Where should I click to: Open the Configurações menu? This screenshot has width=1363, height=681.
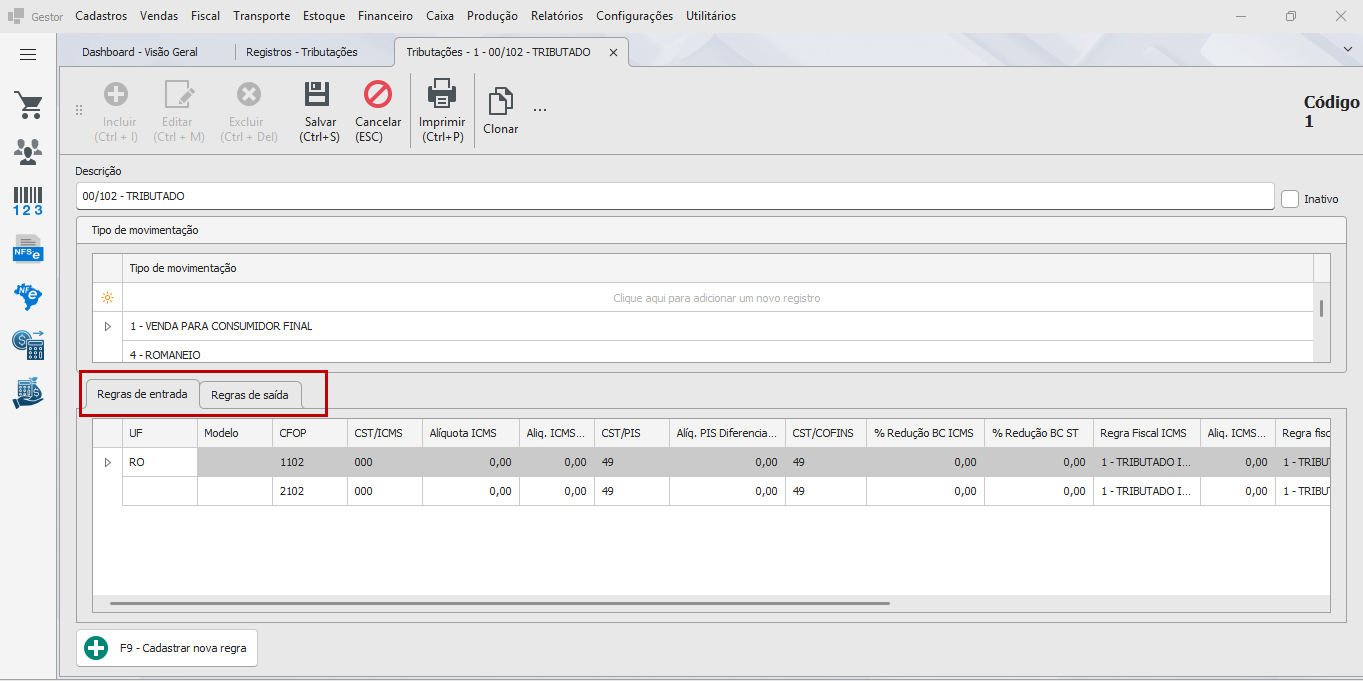(x=634, y=16)
